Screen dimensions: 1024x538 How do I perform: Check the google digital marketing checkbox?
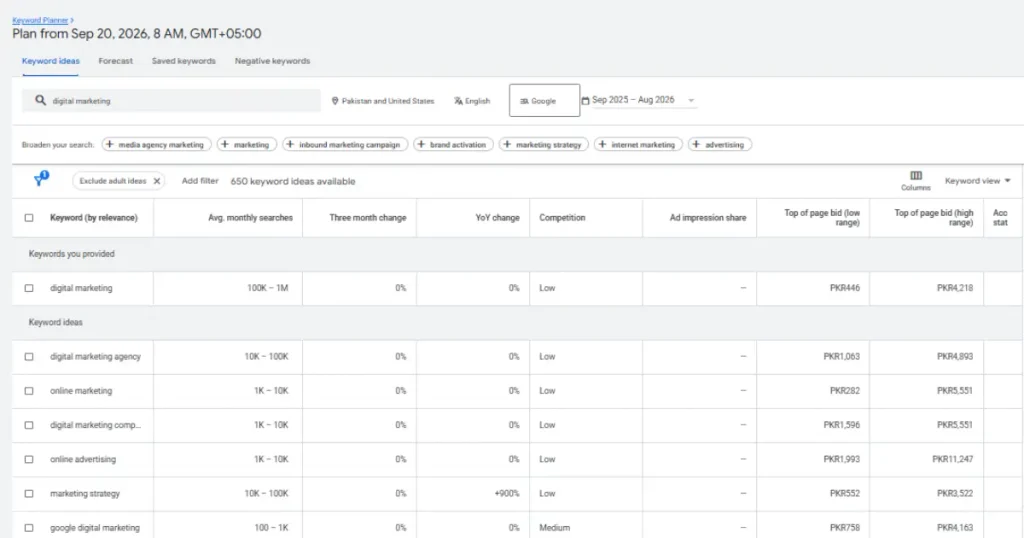[29, 528]
